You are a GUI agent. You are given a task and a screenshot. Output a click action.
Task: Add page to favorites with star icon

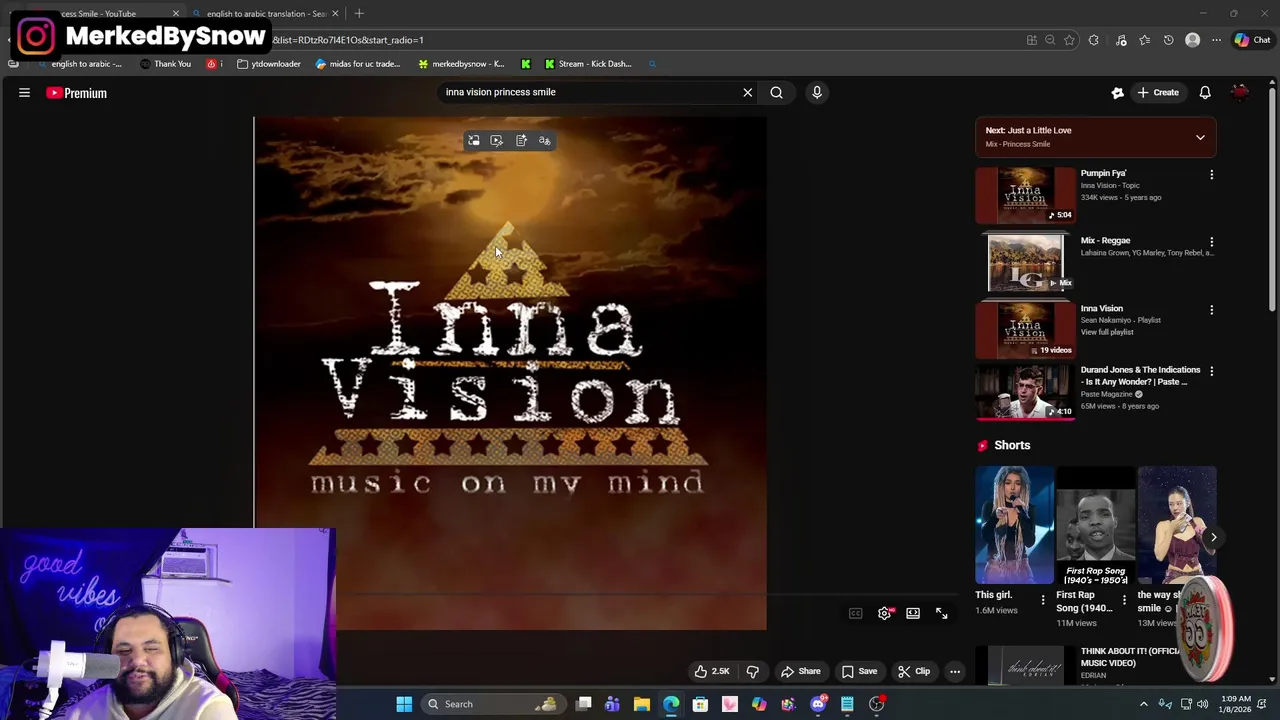coord(1069,40)
